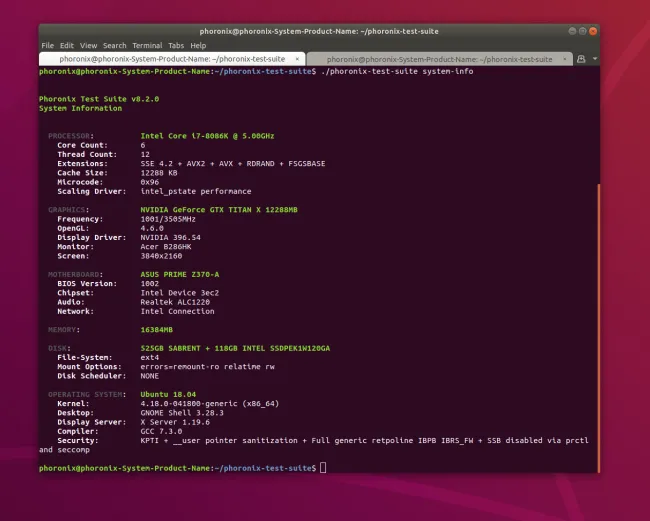Open the Help menu
Image resolution: width=650 pixels, height=521 pixels.
pos(198,46)
